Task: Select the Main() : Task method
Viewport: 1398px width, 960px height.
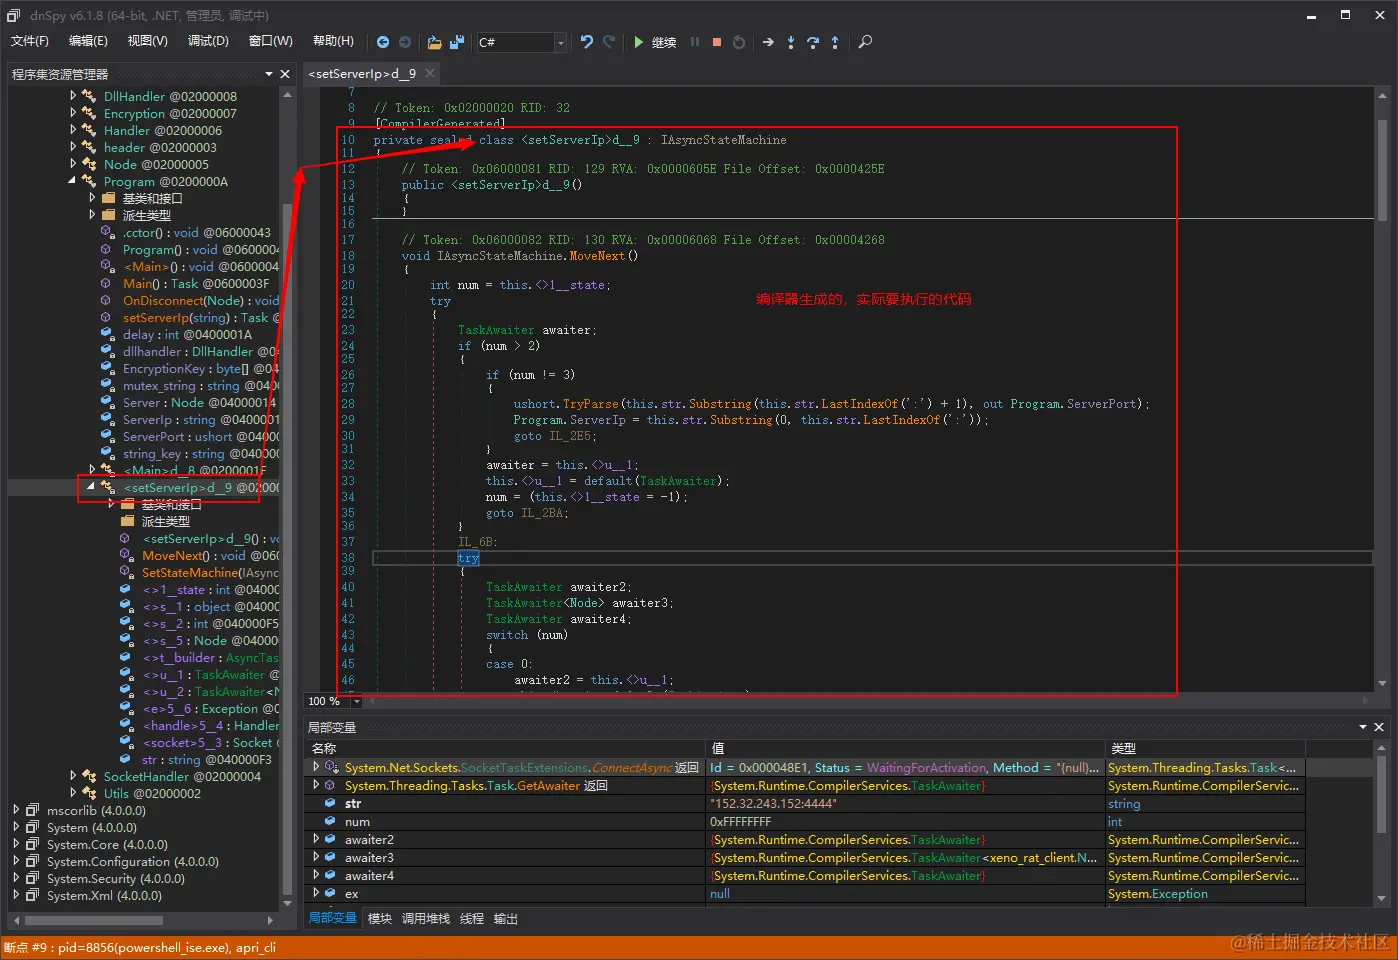Action: 196,283
